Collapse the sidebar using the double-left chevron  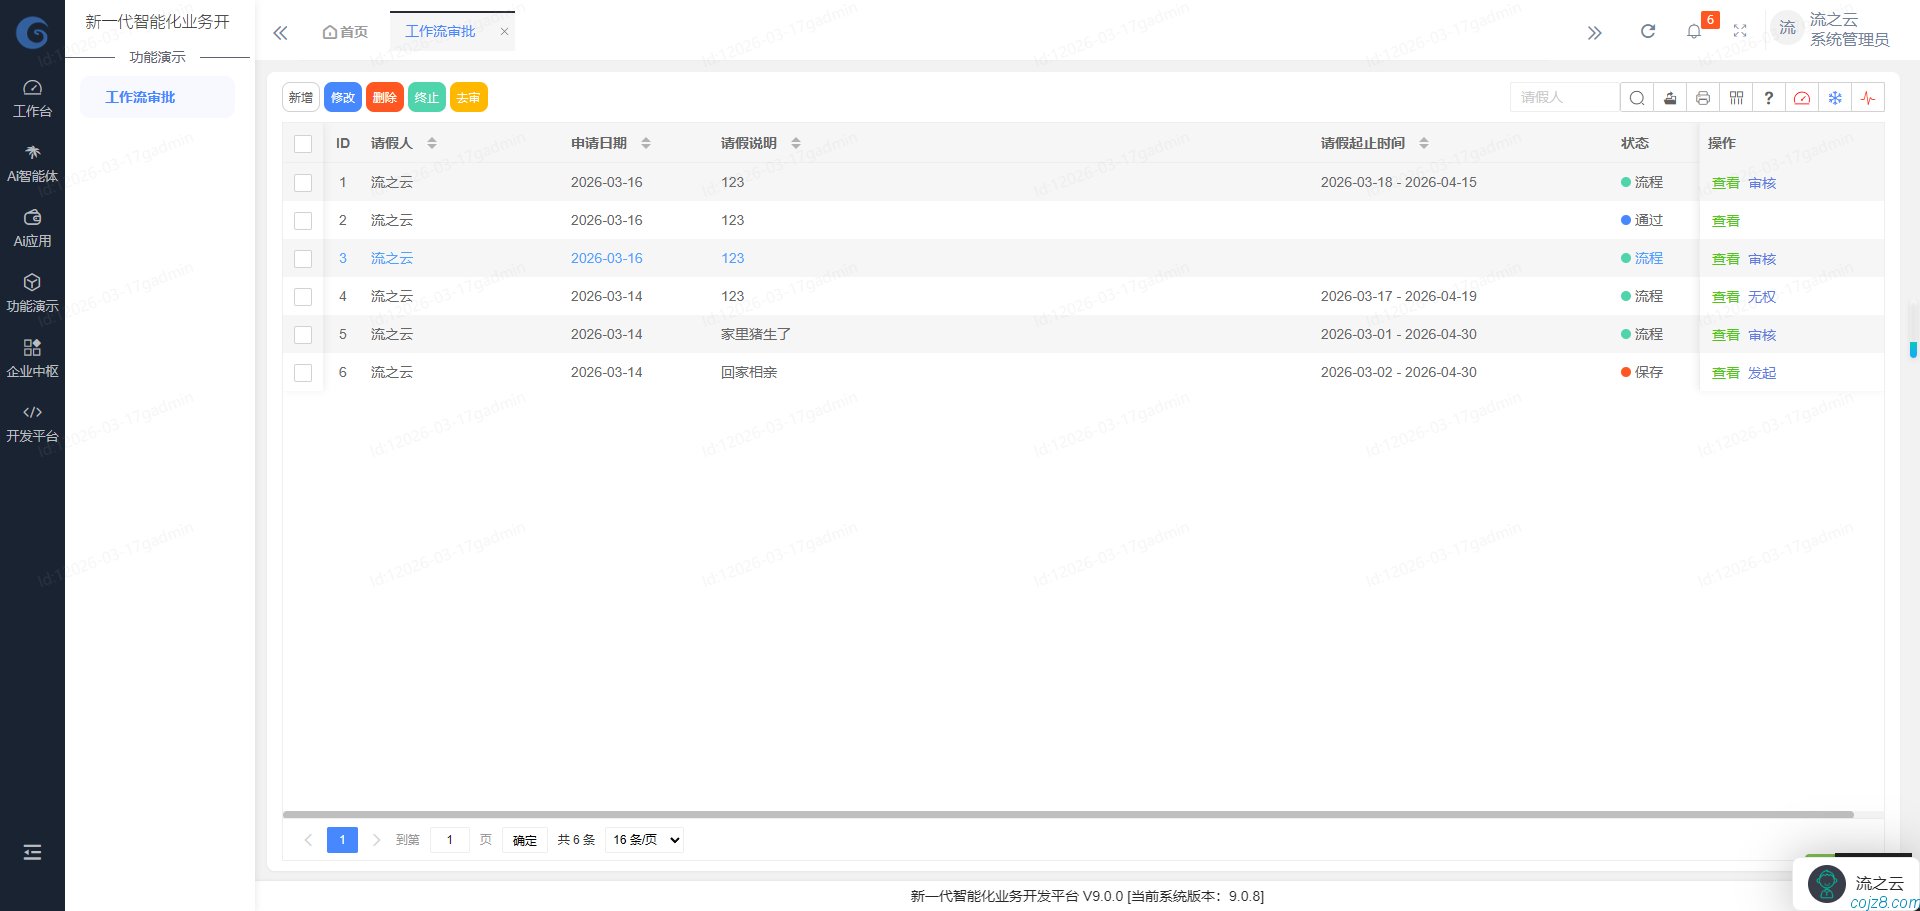[x=280, y=33]
